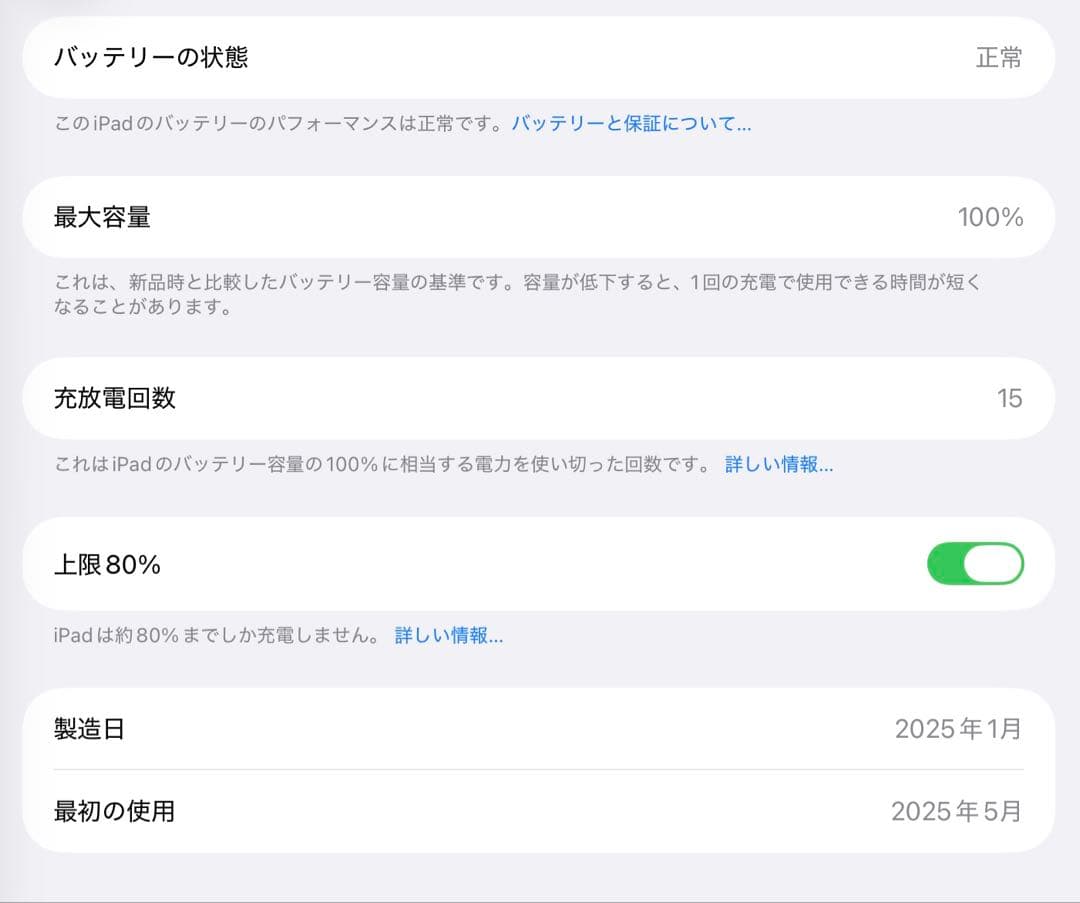Image resolution: width=1080 pixels, height=903 pixels.
Task: Open the バッテリーと保証について link
Action: [631, 121]
